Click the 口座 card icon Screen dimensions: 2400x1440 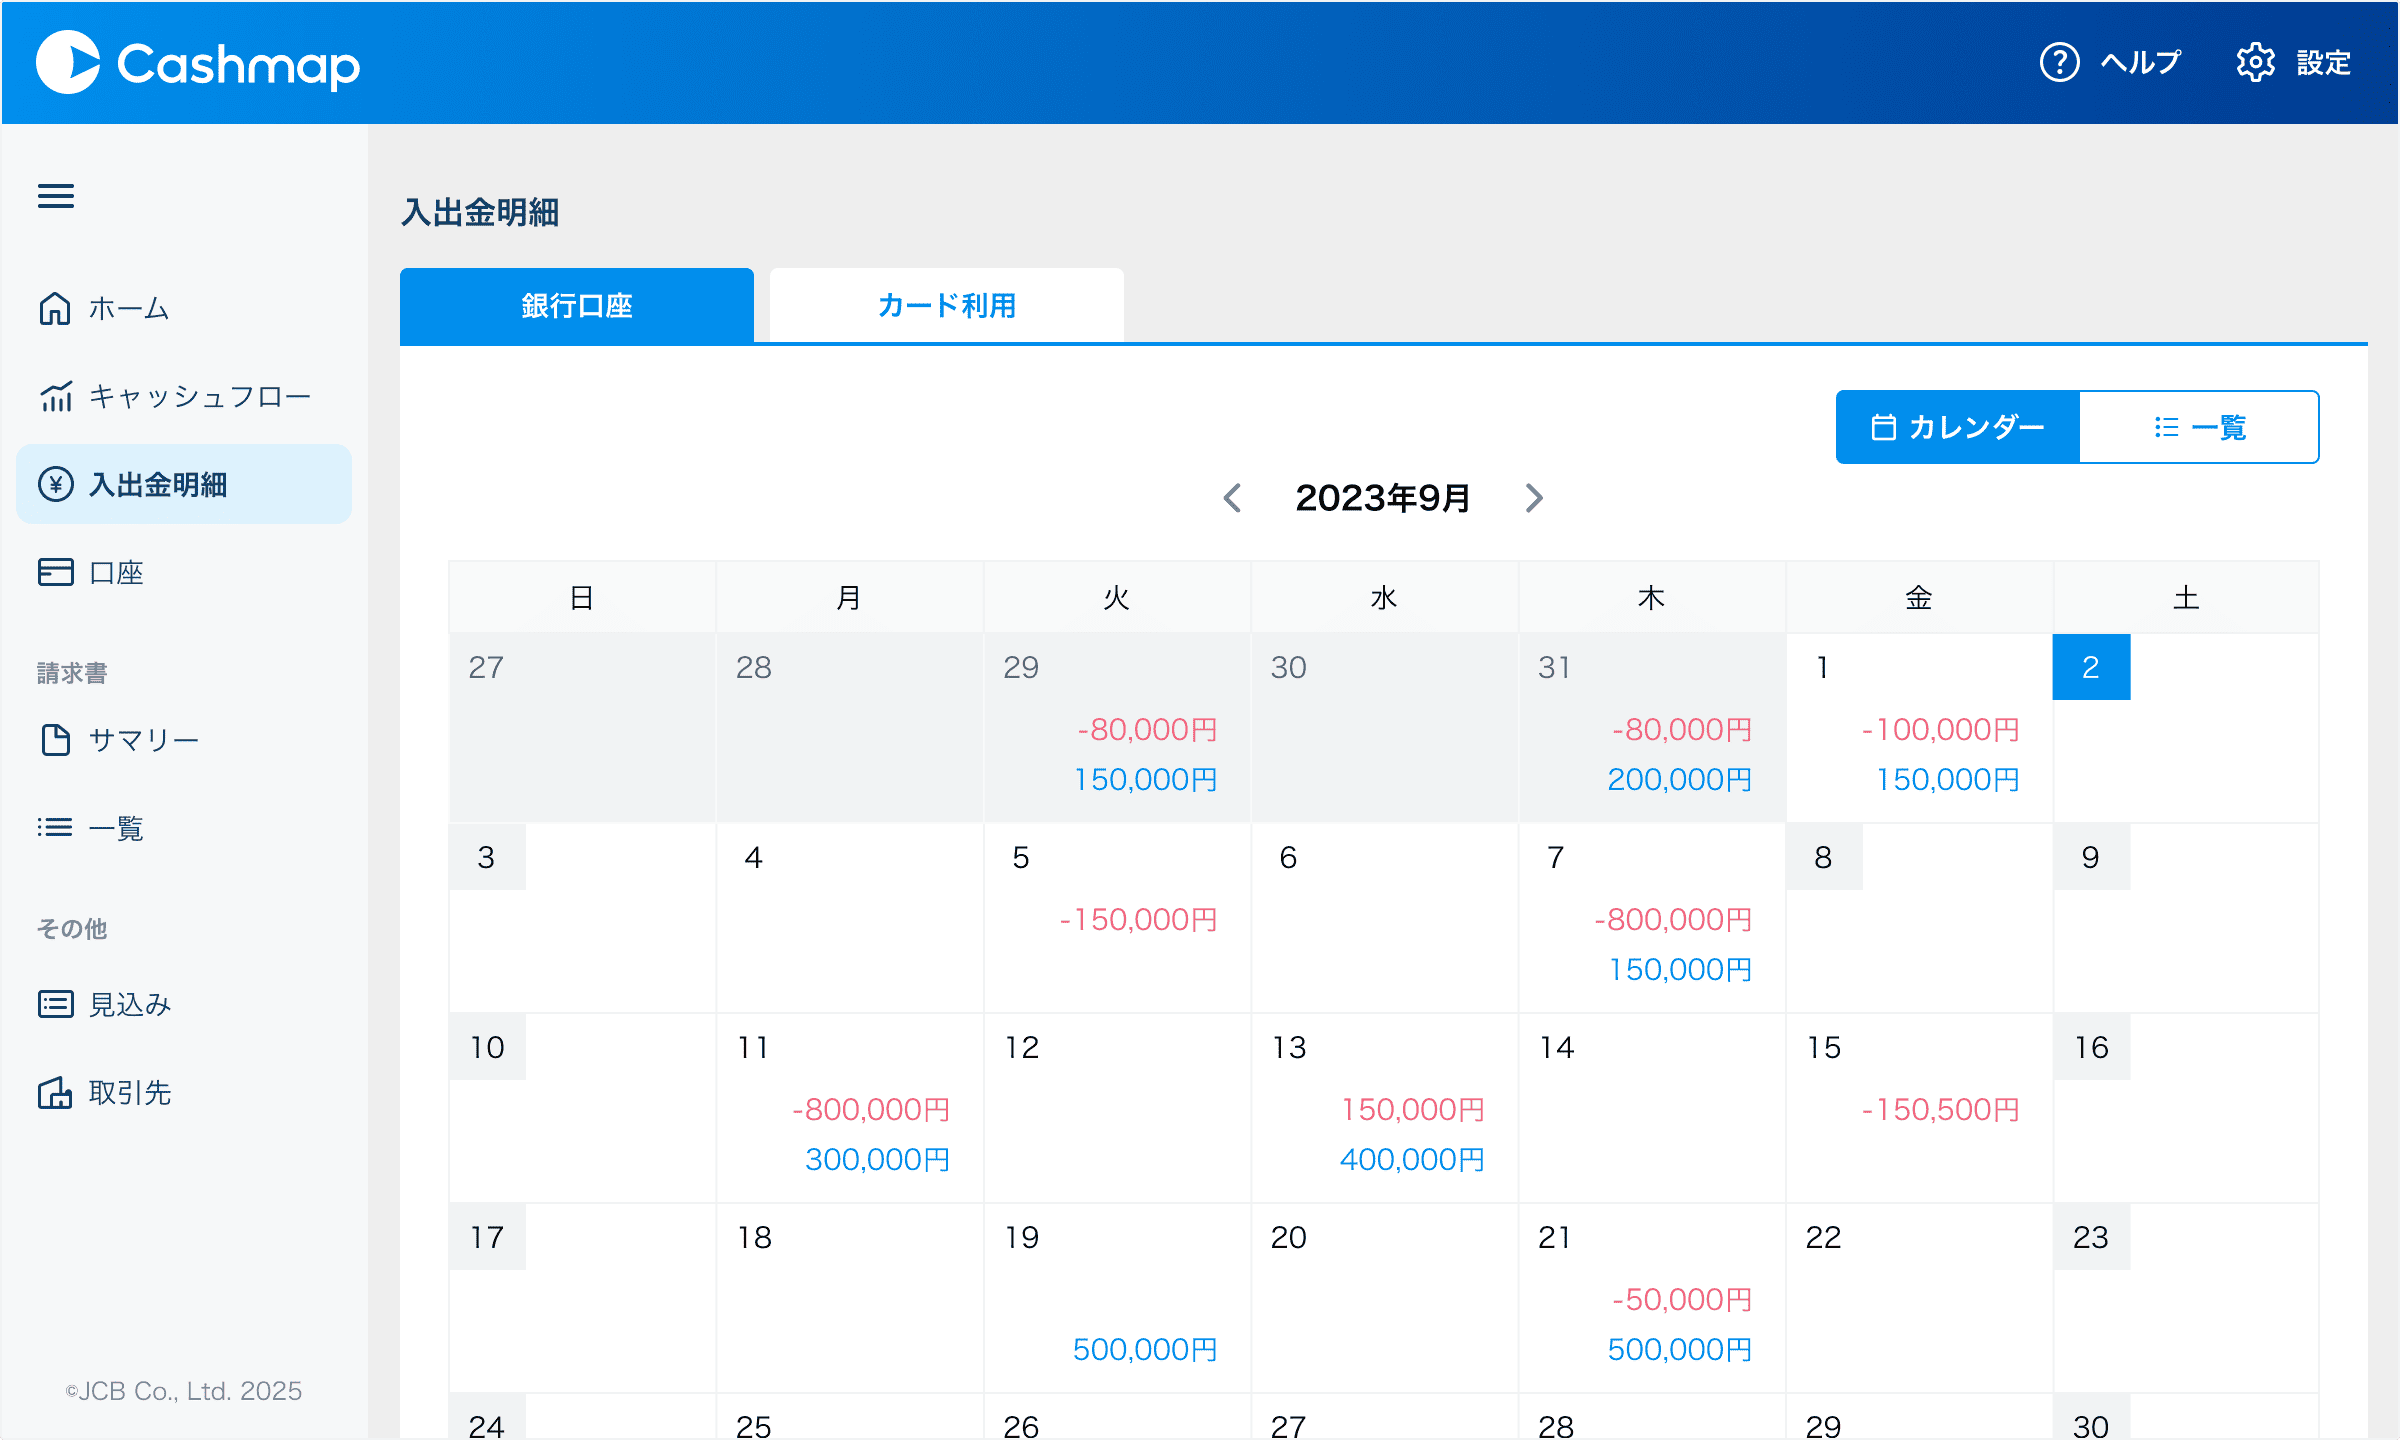(56, 572)
